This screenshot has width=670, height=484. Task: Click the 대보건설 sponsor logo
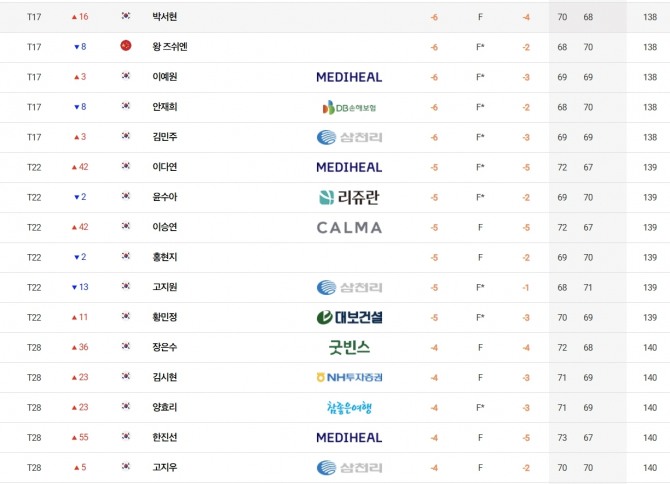[349, 317]
